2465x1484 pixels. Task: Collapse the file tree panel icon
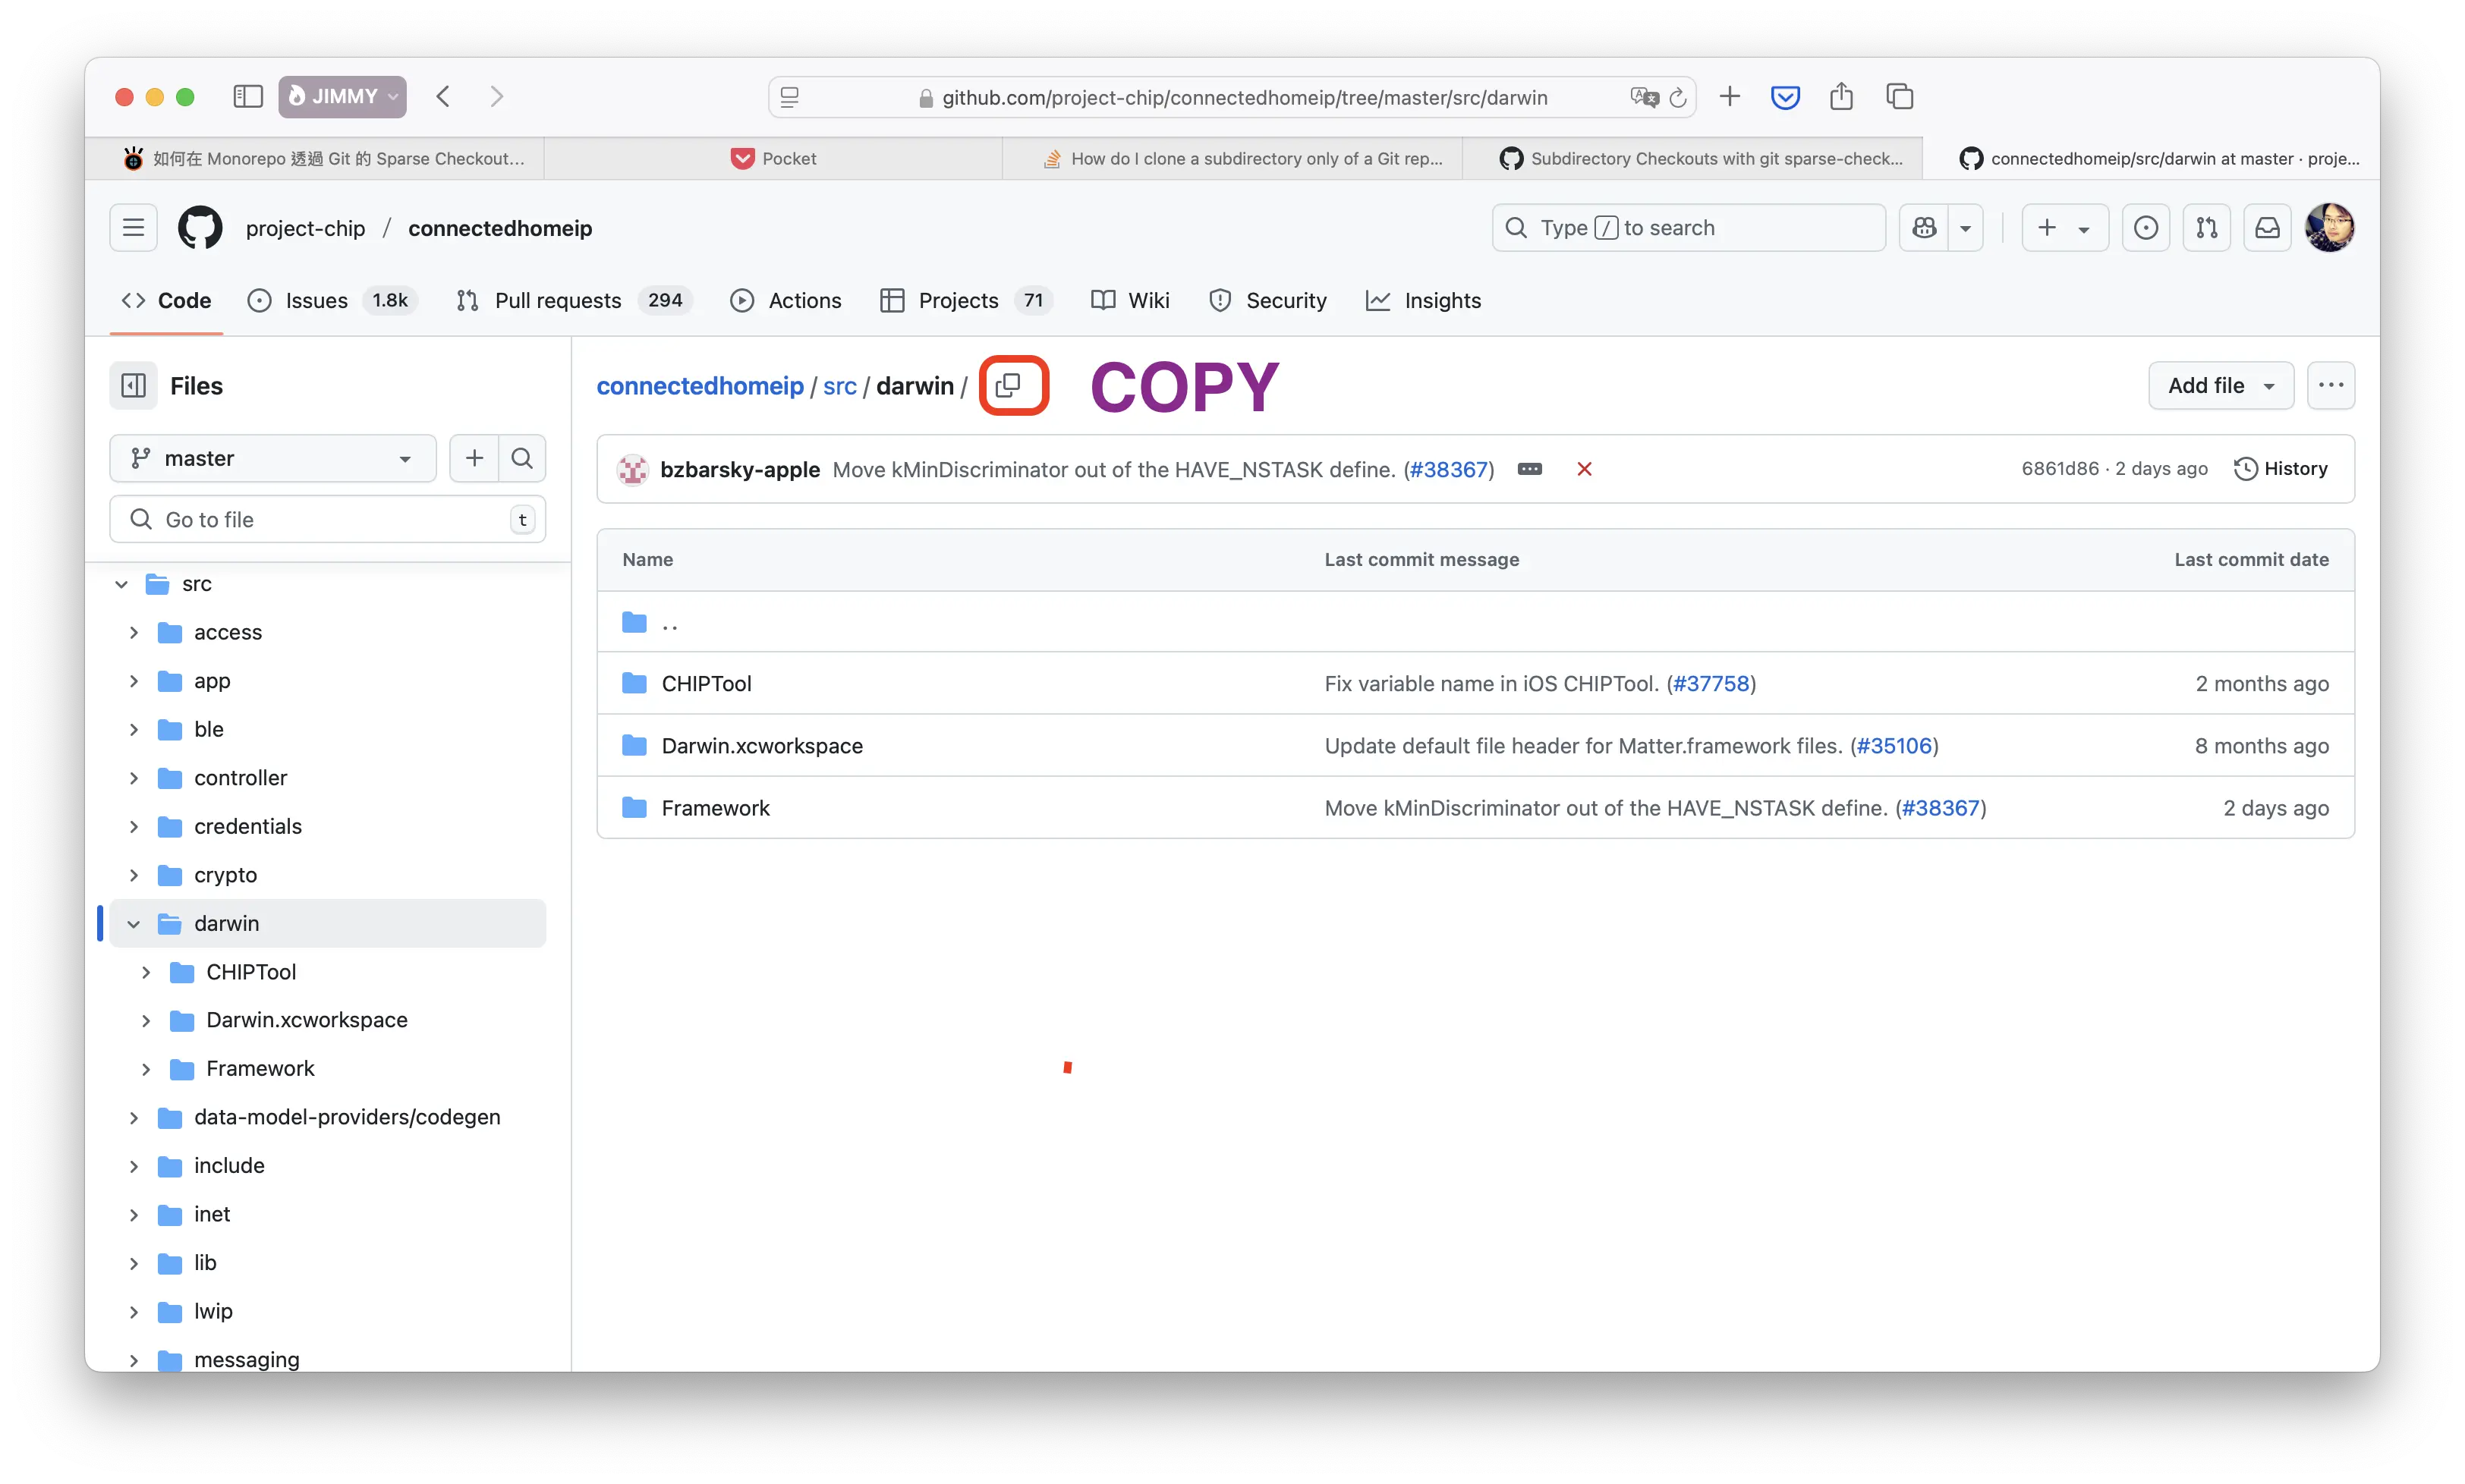pyautogui.click(x=134, y=385)
